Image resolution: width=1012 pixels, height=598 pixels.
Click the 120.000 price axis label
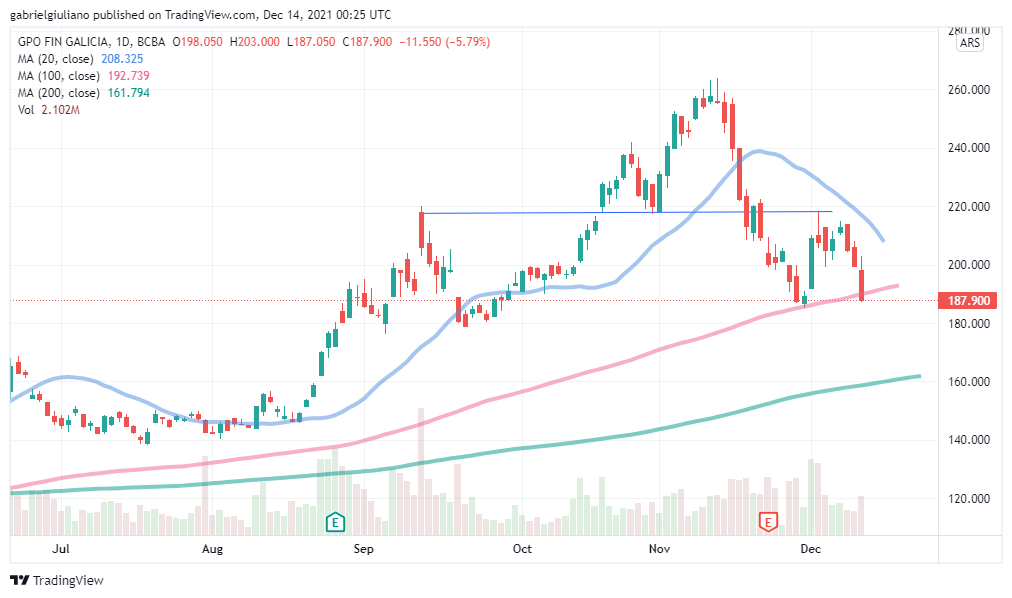point(969,498)
